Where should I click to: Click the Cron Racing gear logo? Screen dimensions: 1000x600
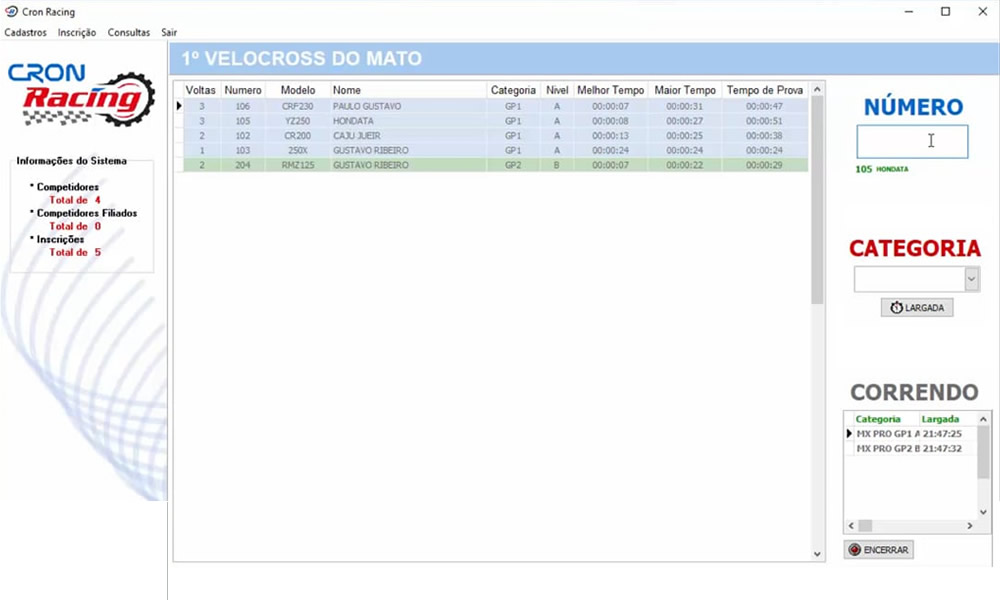82,97
